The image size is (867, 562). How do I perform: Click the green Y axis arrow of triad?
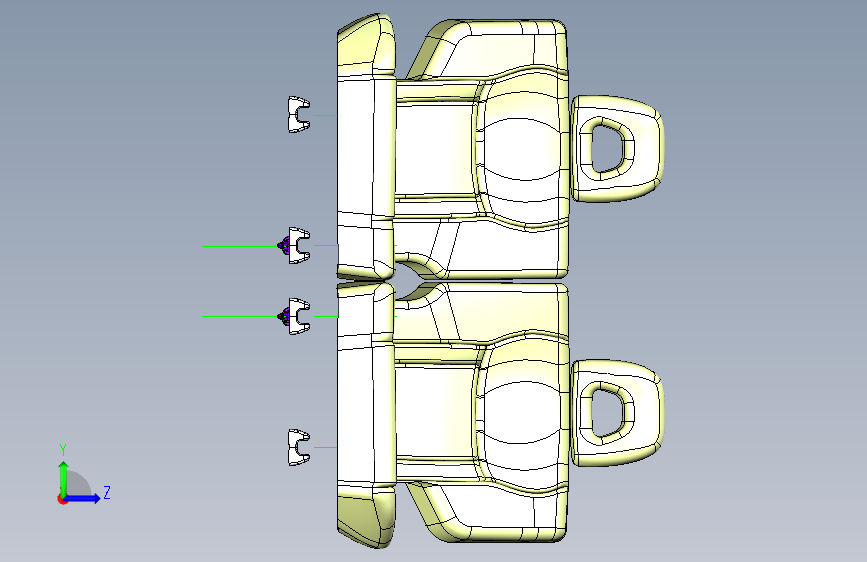pos(64,477)
